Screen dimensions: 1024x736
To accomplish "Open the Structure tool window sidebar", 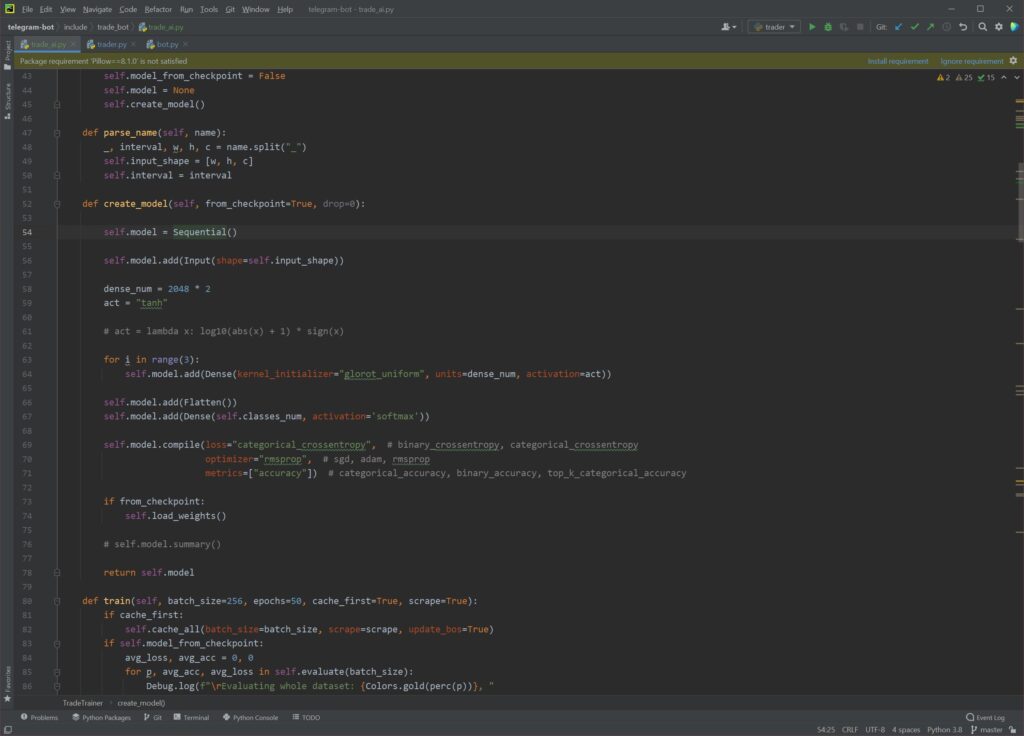I will pos(7,101).
